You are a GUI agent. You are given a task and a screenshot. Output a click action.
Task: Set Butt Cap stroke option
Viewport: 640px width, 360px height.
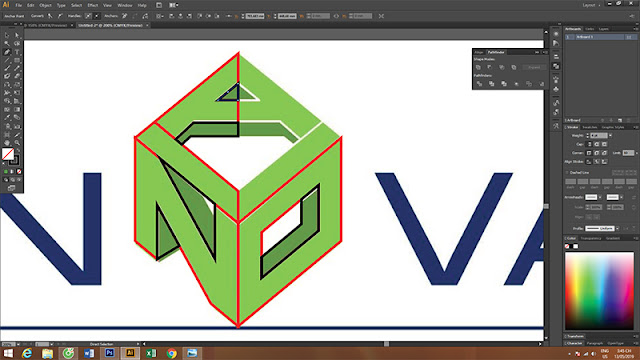[x=589, y=144]
